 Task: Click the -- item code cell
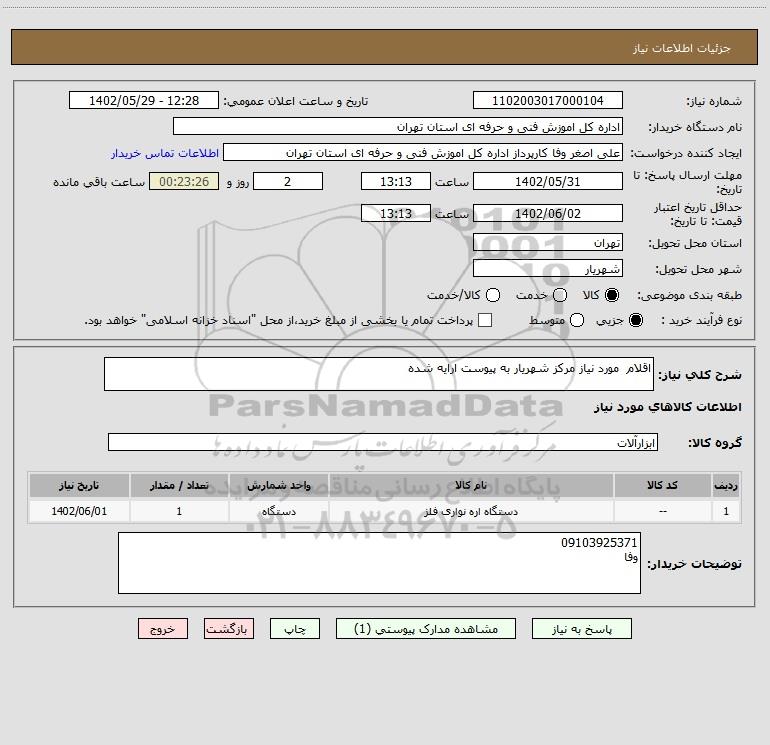click(x=662, y=511)
